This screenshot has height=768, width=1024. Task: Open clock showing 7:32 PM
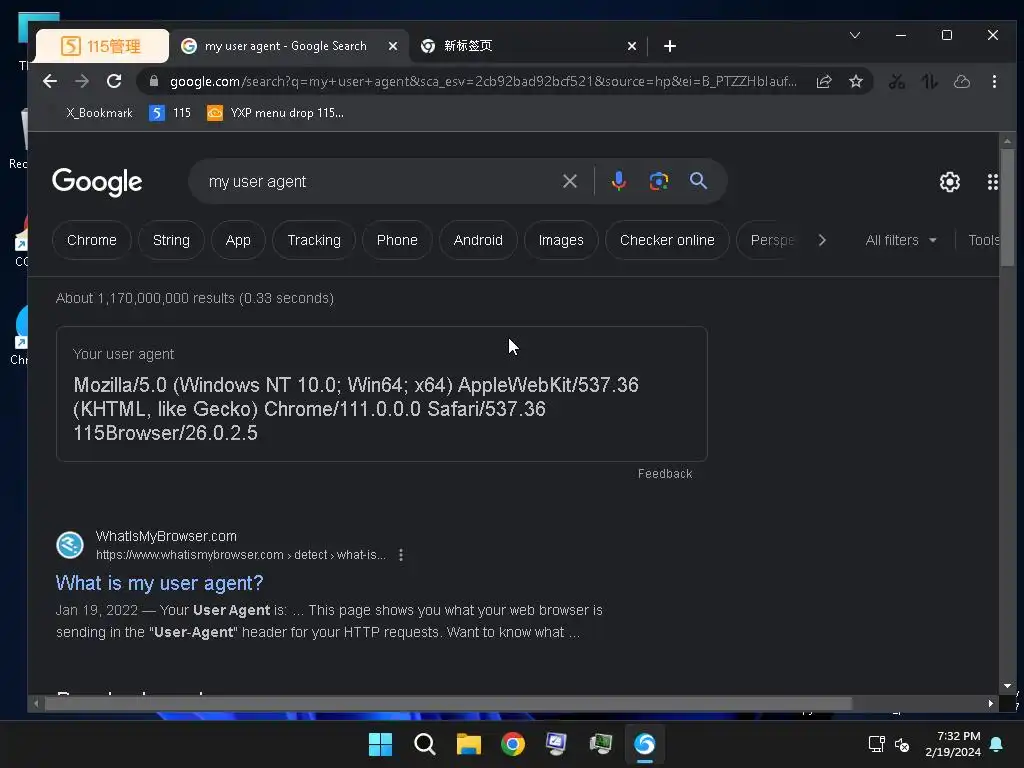pyautogui.click(x=953, y=744)
